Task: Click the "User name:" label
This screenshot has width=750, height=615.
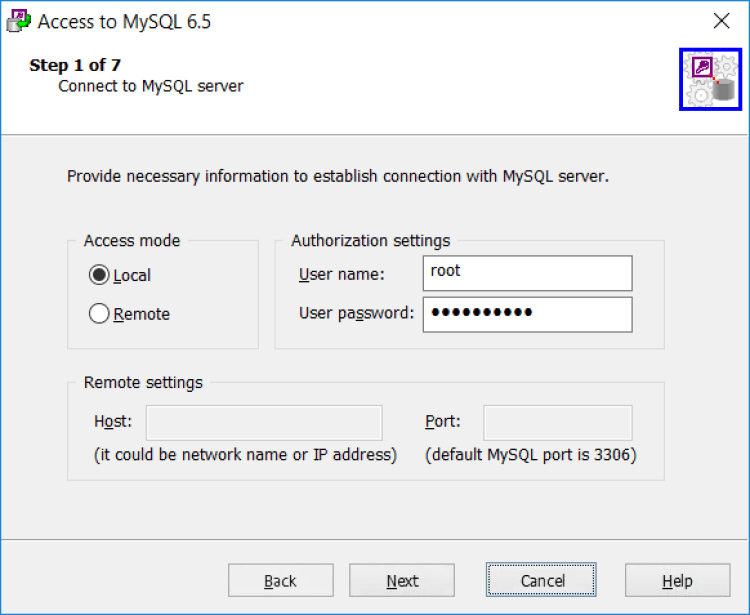Action: tap(341, 273)
